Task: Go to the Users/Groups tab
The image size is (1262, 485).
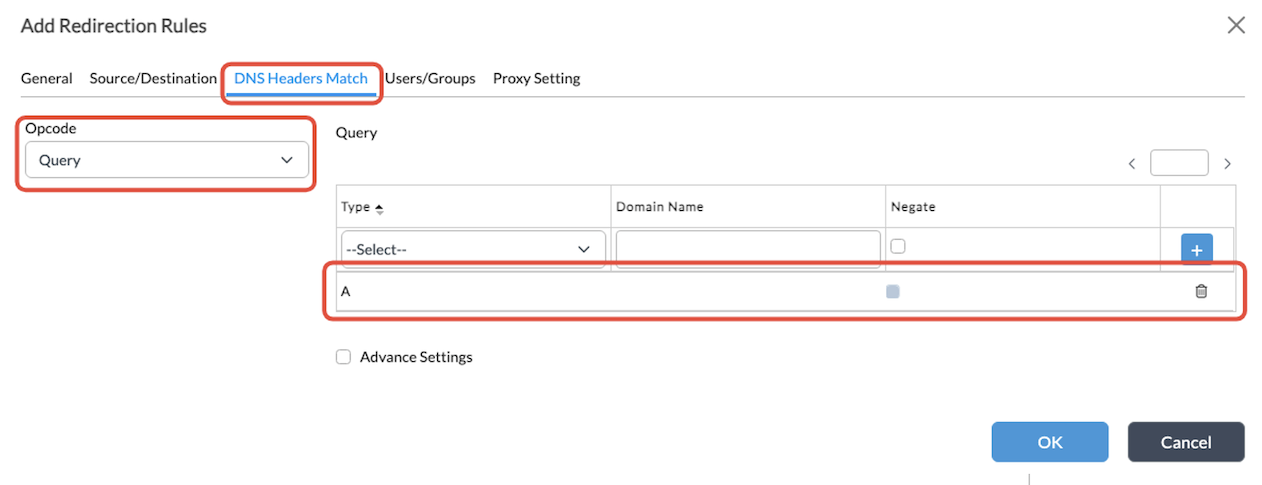Action: click(x=430, y=78)
